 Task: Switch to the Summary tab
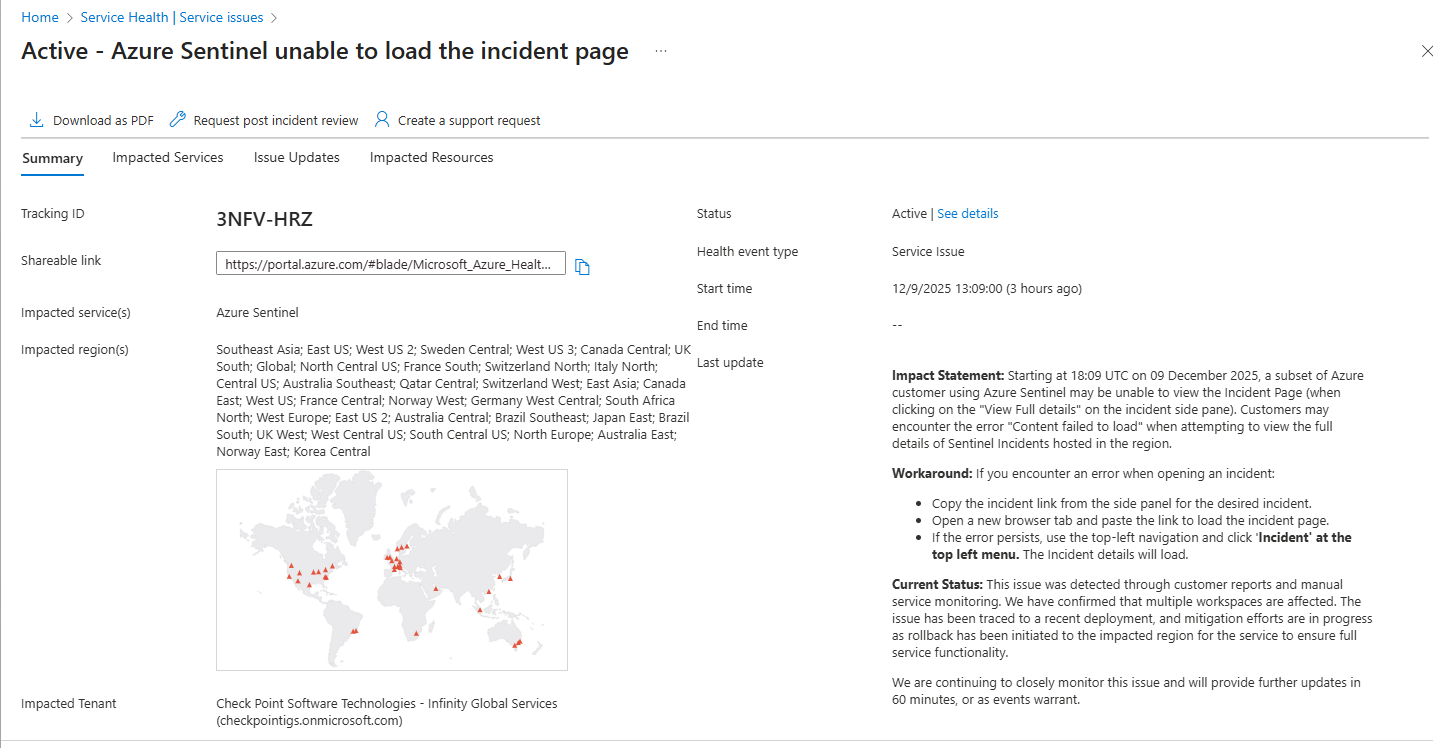pos(52,158)
